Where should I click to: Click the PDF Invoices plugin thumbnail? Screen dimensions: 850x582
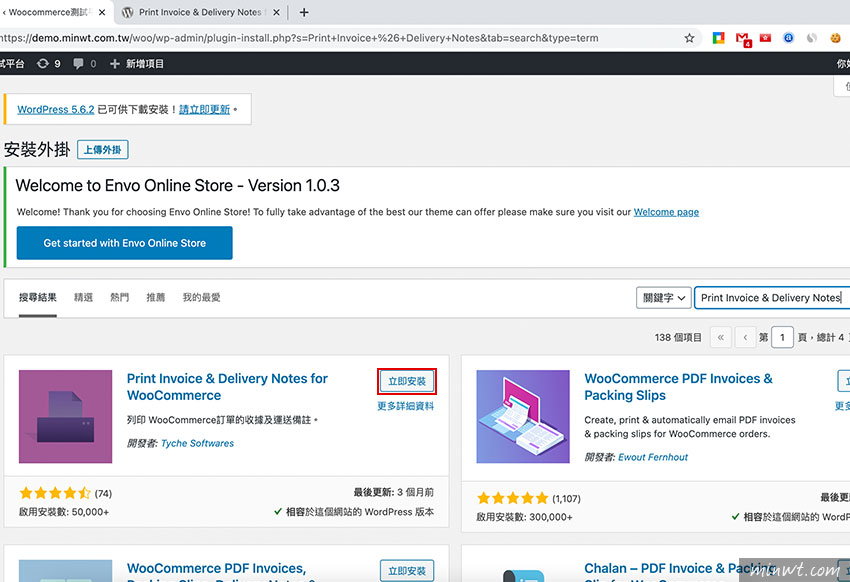pyautogui.click(x=523, y=417)
